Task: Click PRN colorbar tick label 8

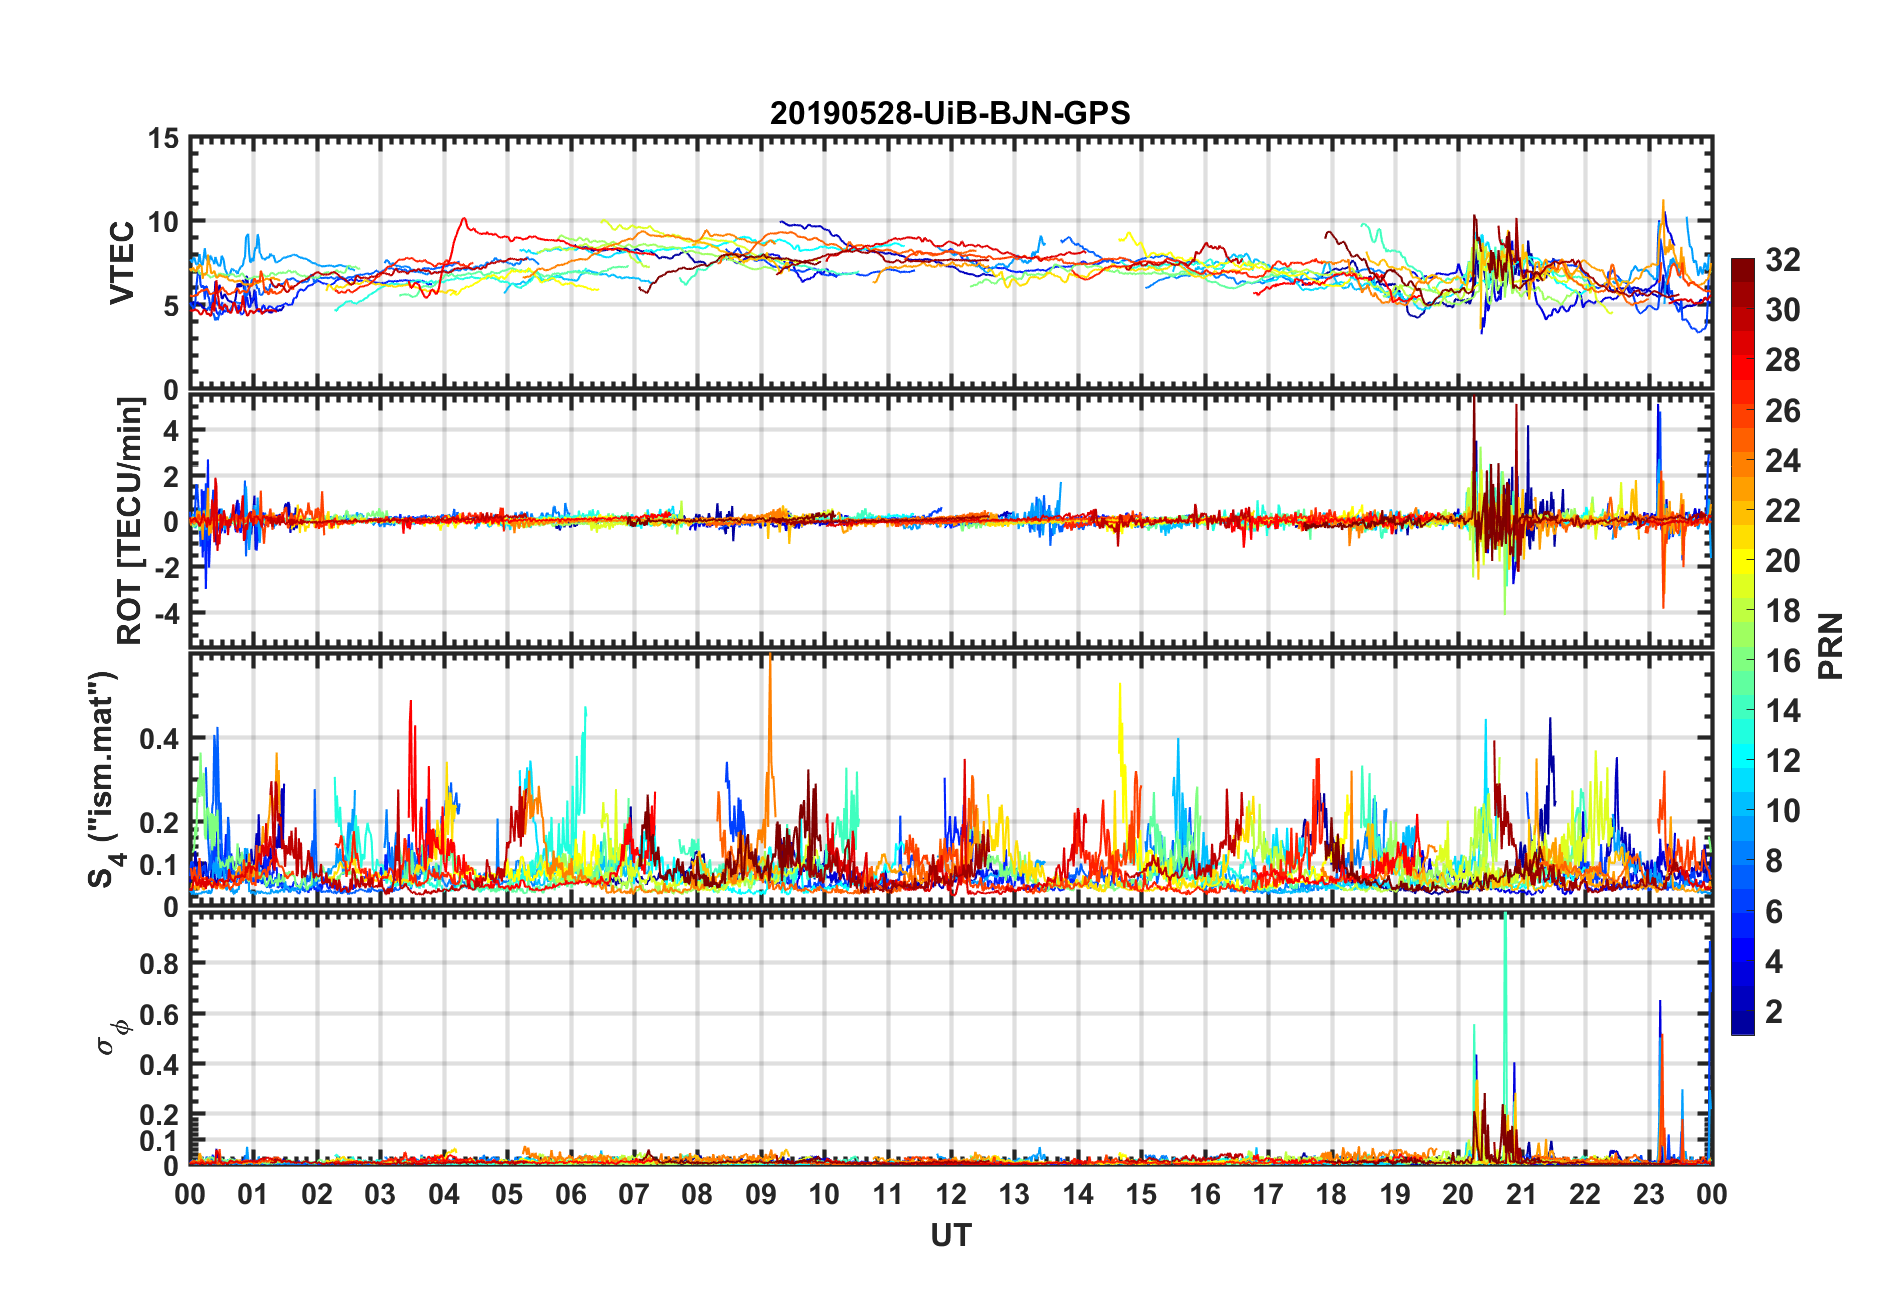Action: point(1774,861)
